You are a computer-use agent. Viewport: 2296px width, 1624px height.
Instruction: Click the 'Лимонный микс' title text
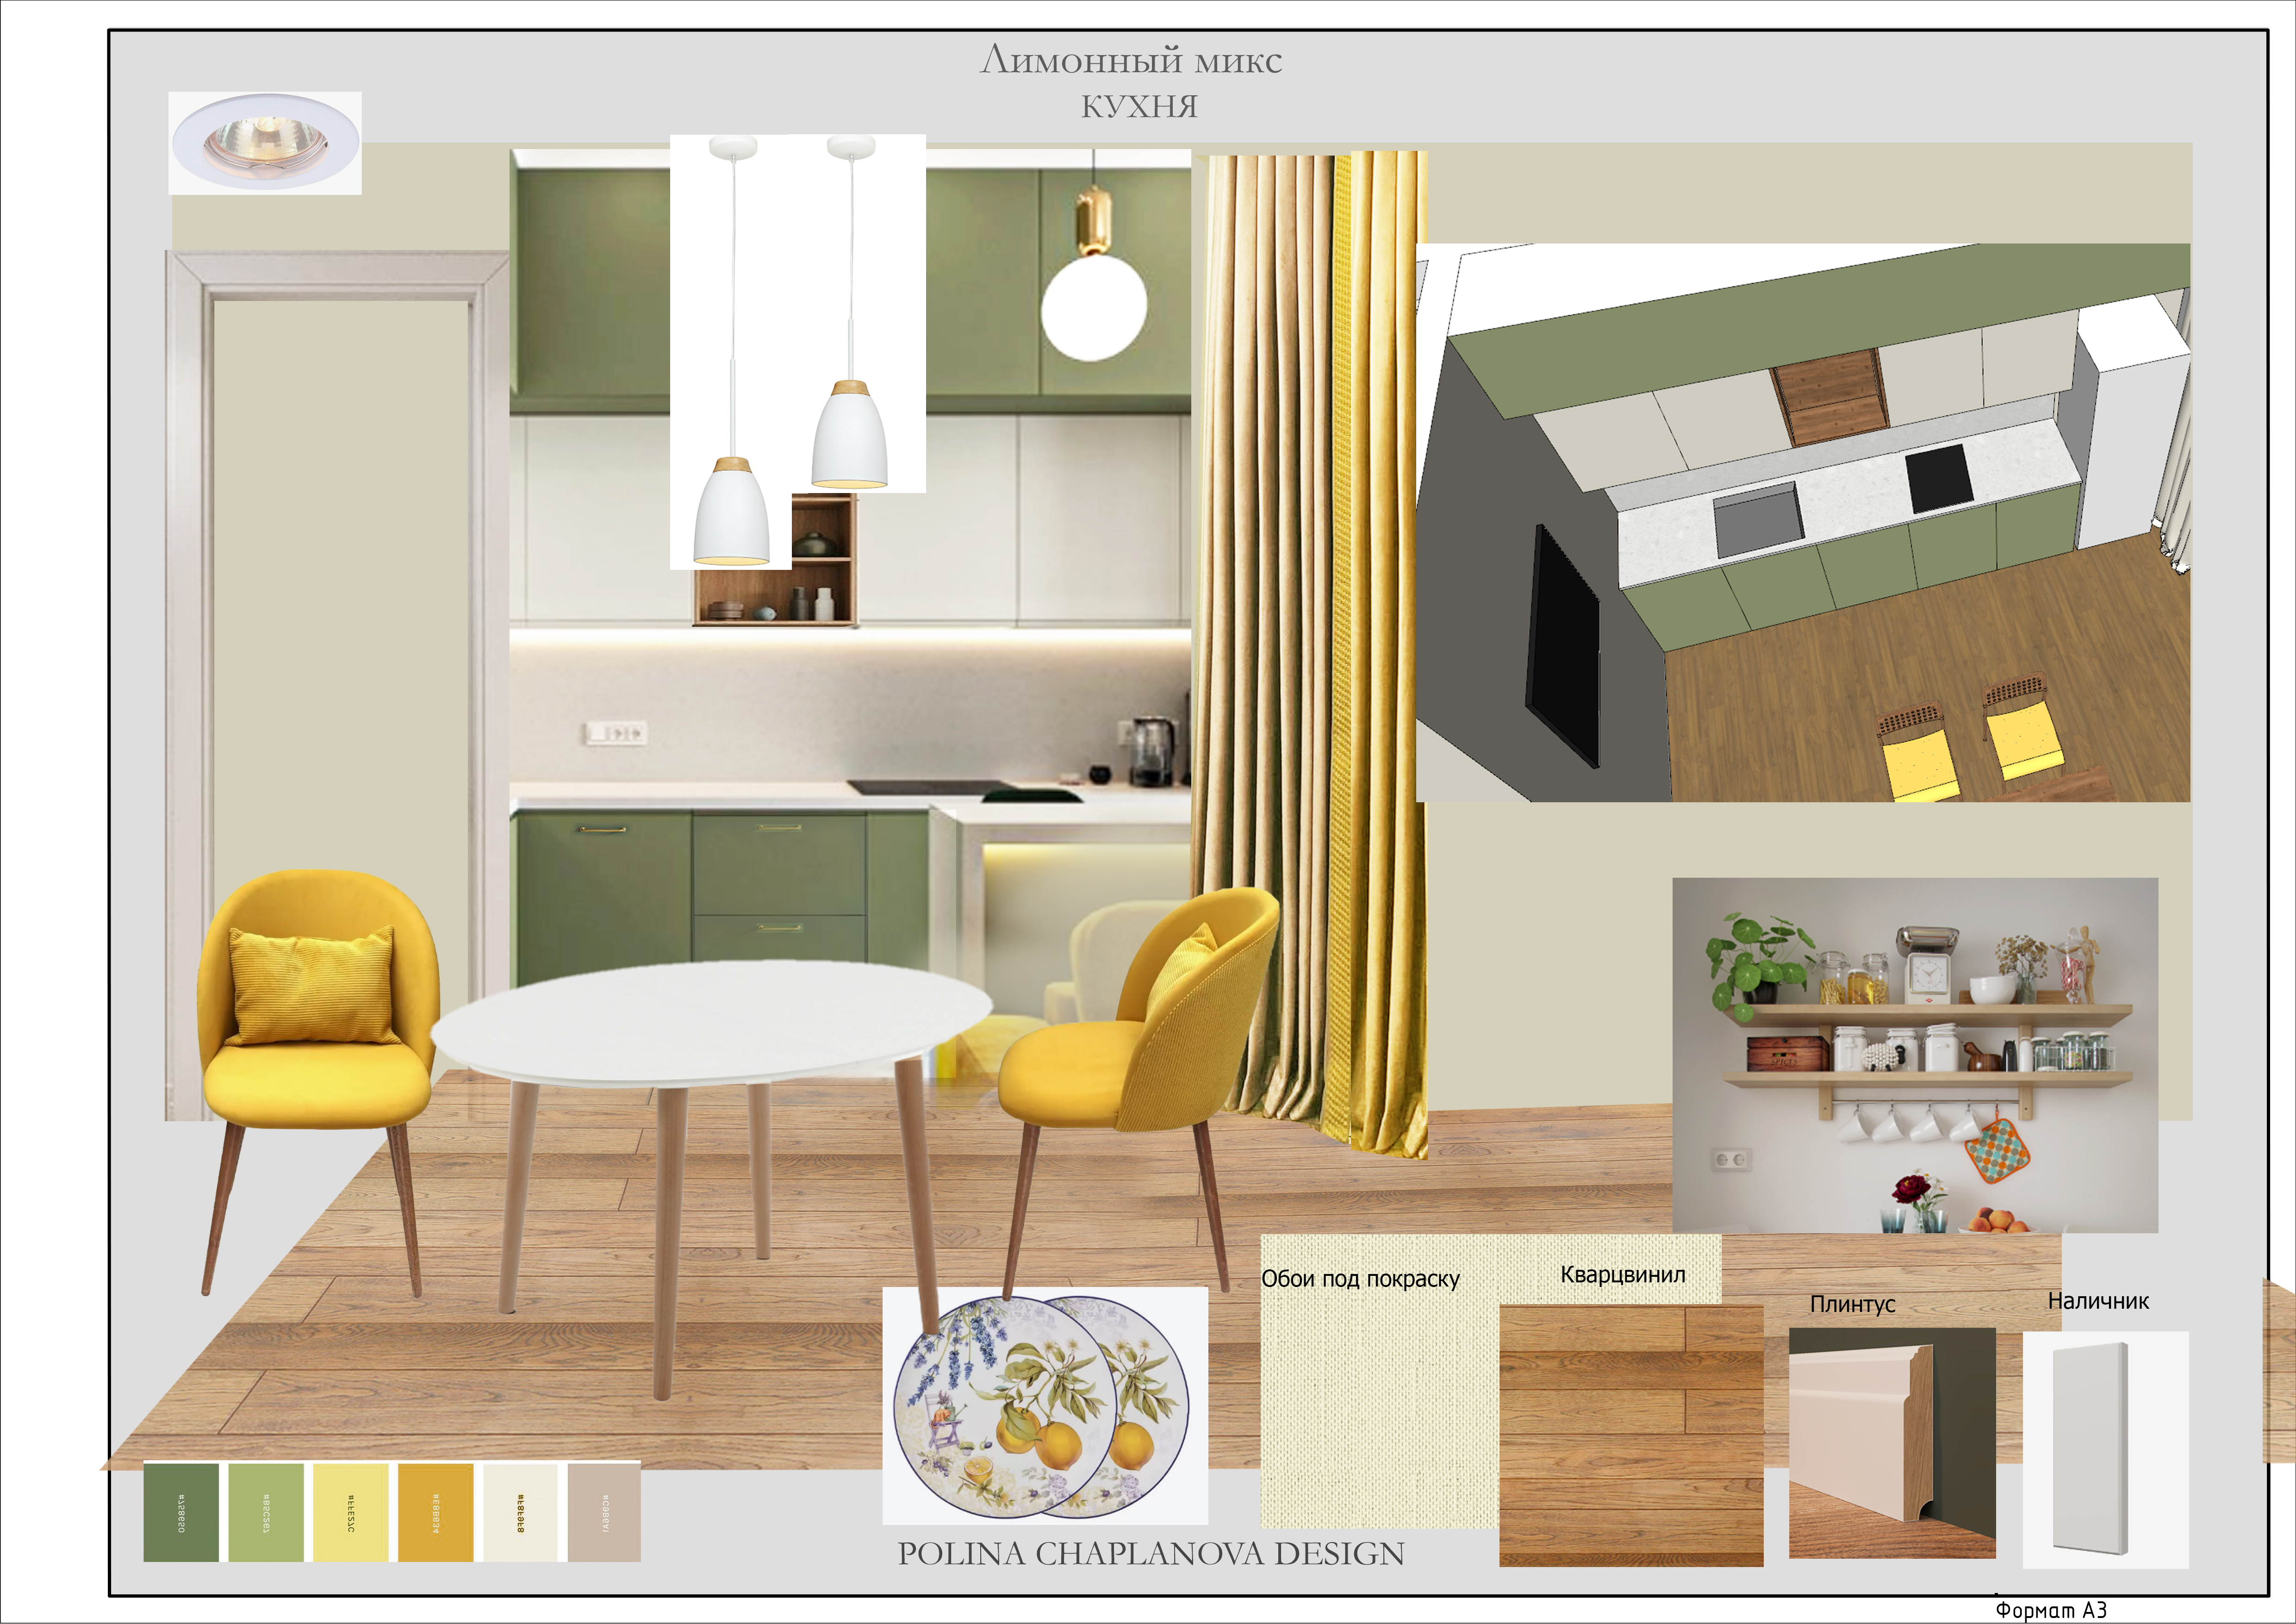[x=1131, y=61]
